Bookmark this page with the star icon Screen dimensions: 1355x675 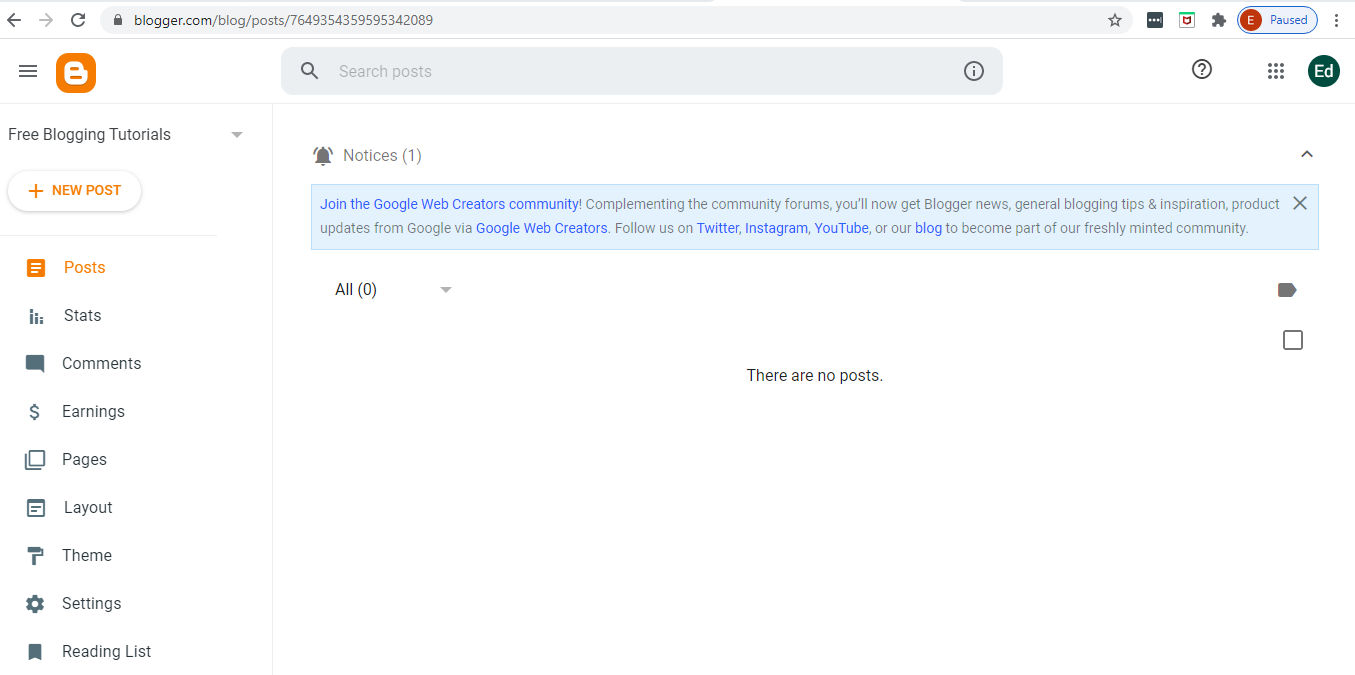coord(1115,20)
